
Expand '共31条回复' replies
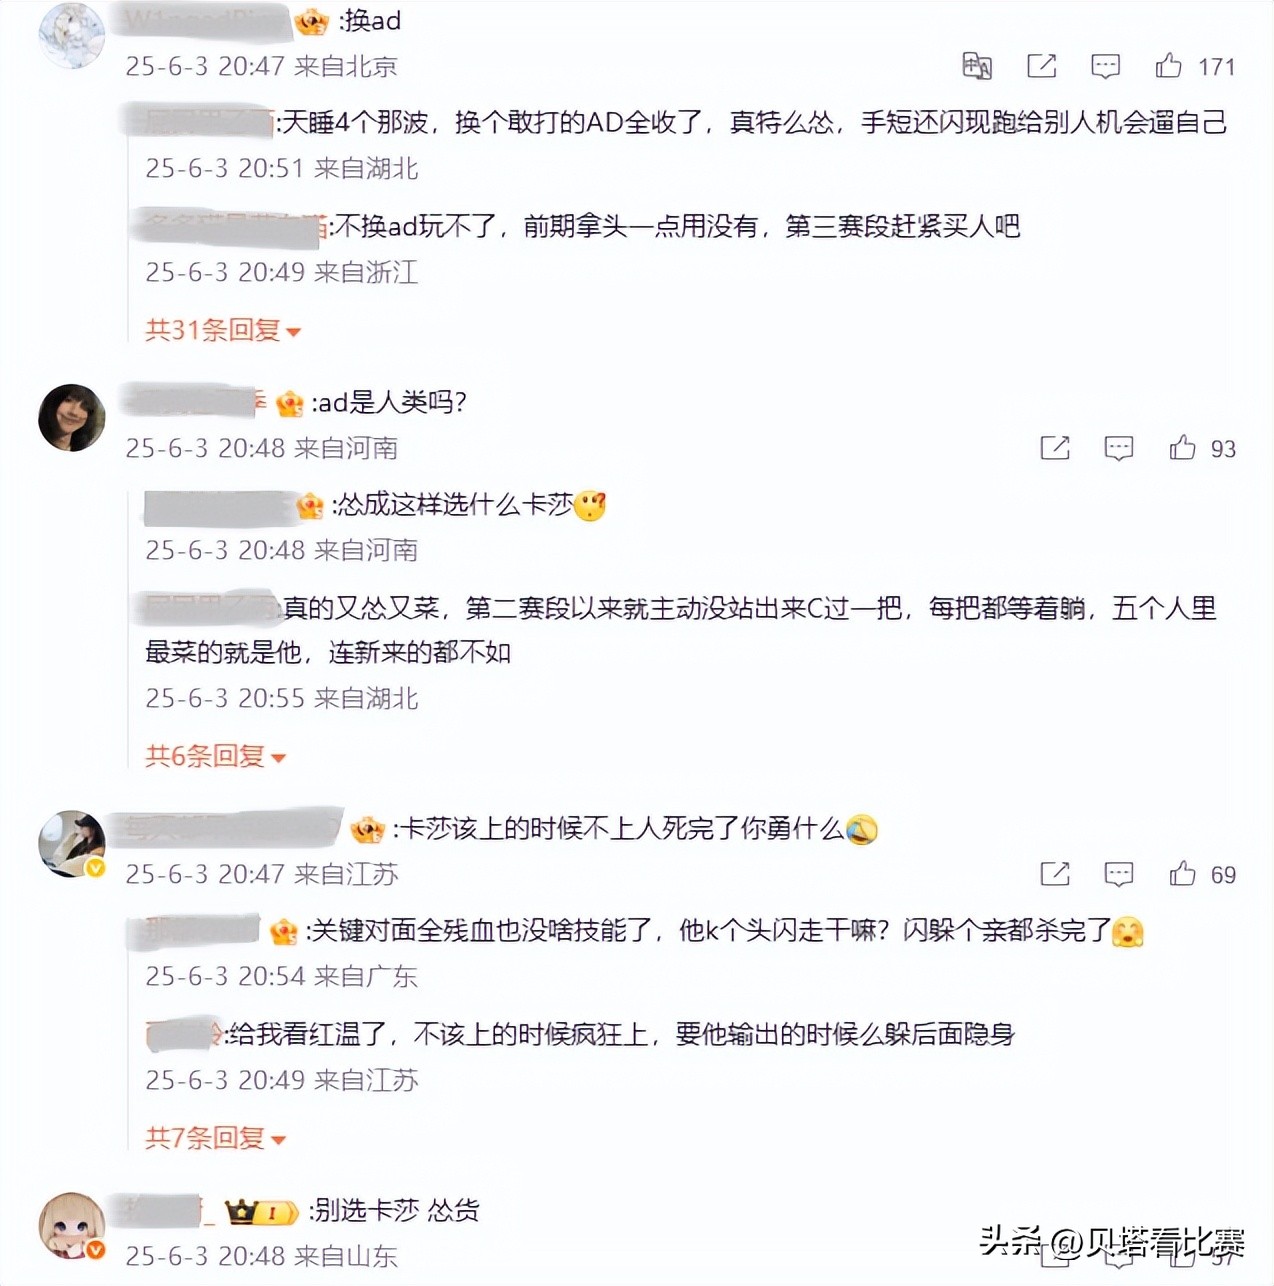pos(223,330)
